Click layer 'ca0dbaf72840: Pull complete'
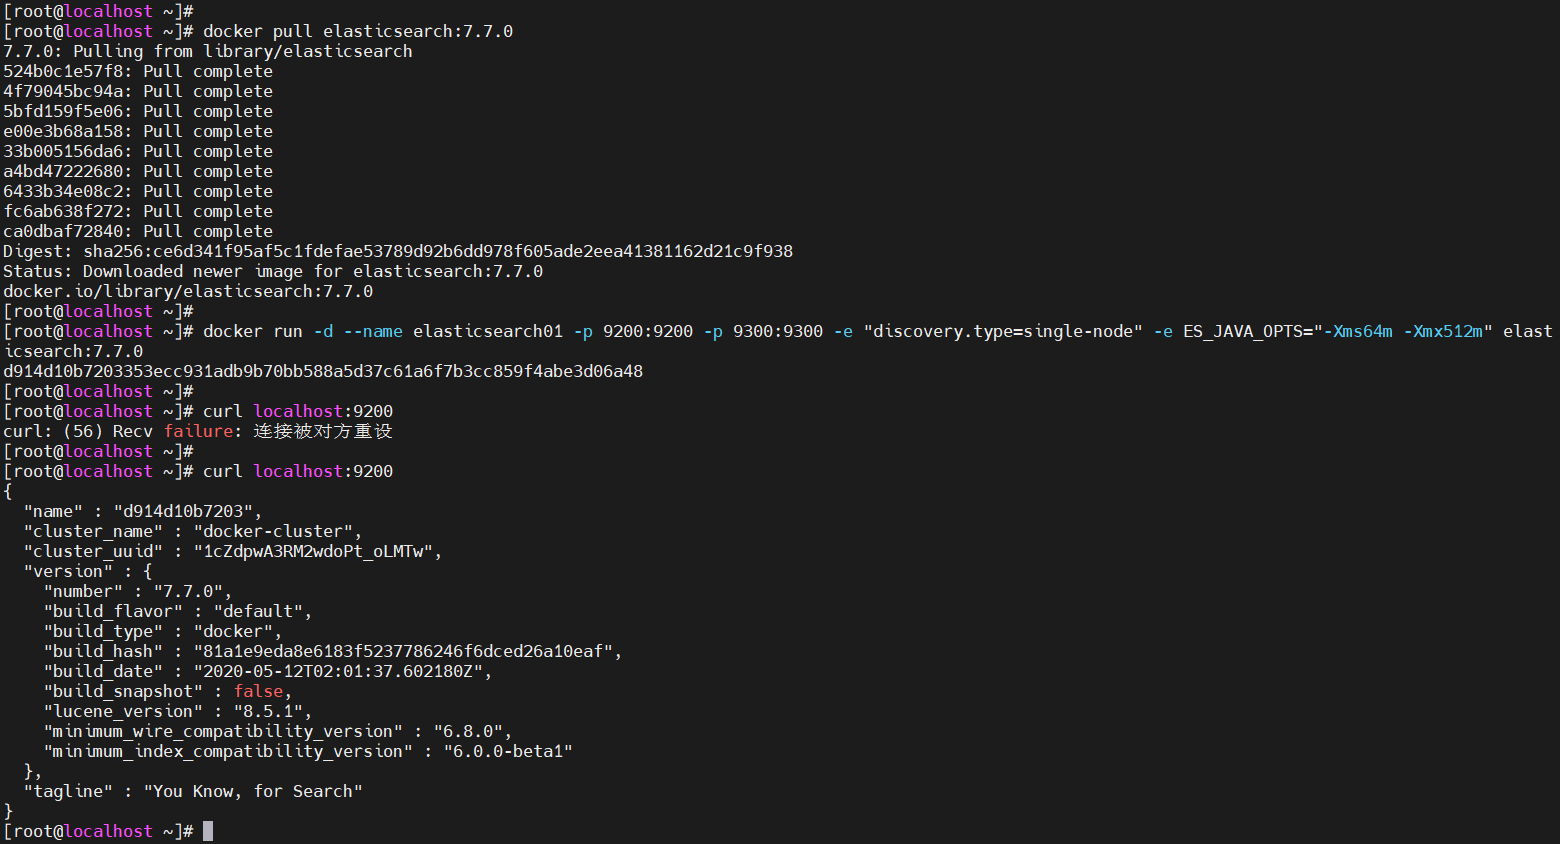This screenshot has width=1560, height=844. 138,231
